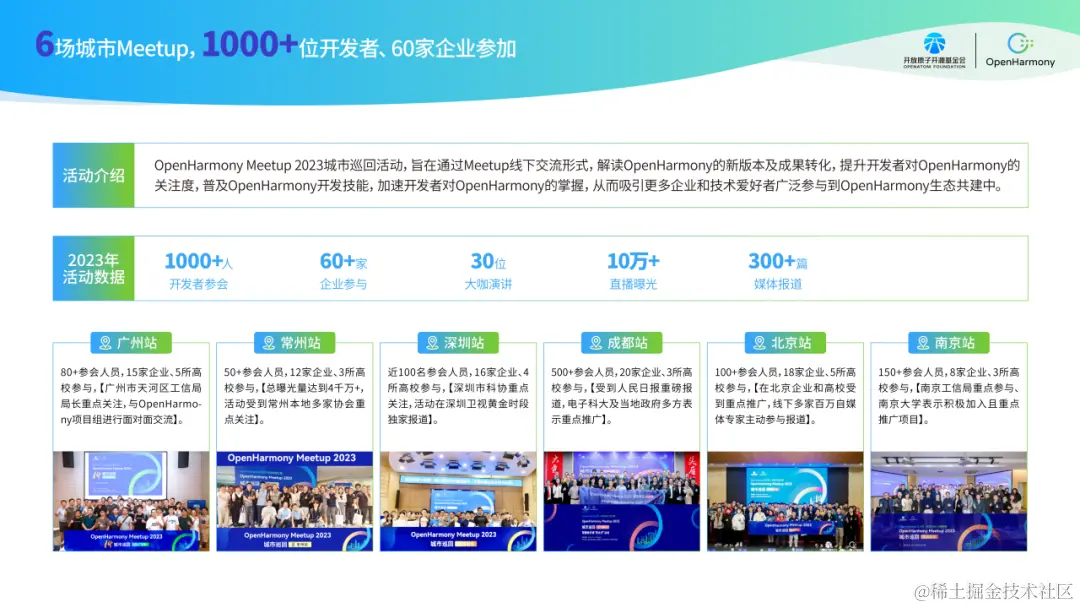Image resolution: width=1080 pixels, height=608 pixels.
Task: Click the 10万+ statistic
Action: click(633, 262)
